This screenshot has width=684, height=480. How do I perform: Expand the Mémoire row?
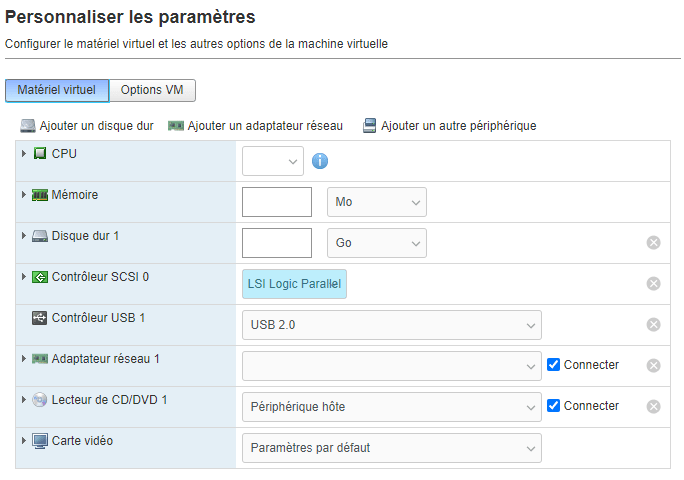pyautogui.click(x=24, y=195)
